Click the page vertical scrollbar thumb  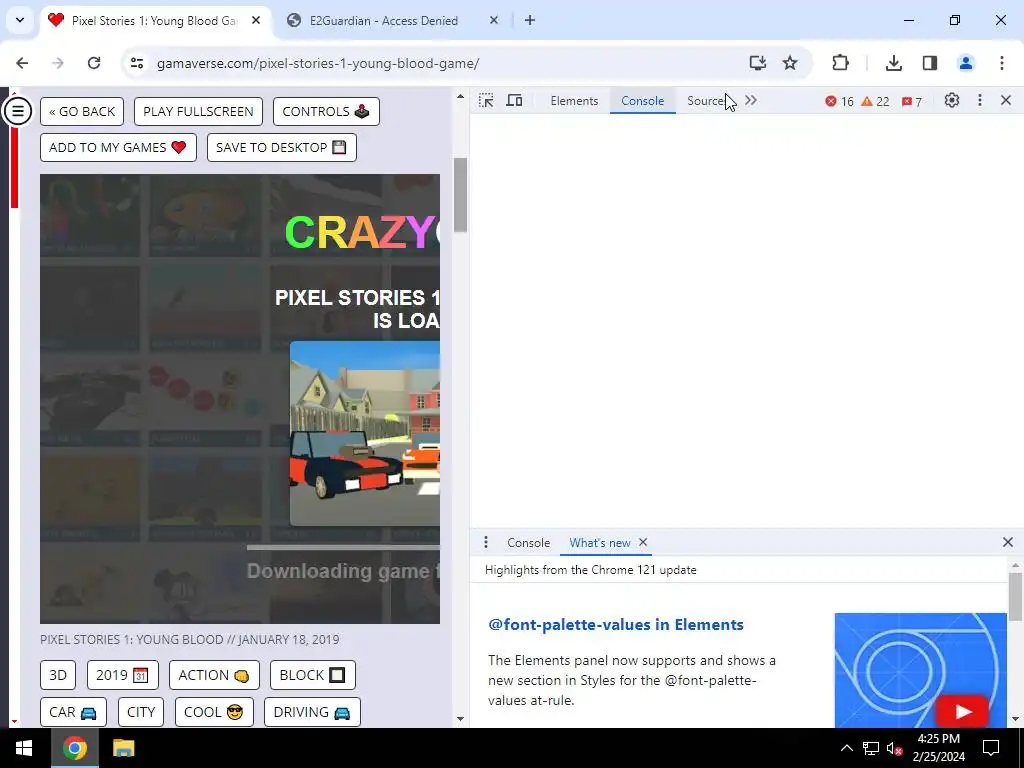pos(460,195)
